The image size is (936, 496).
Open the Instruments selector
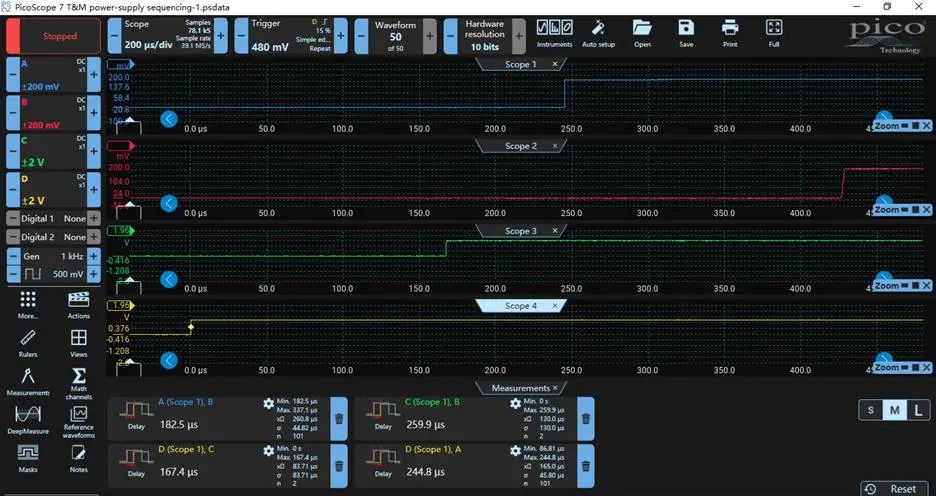tap(554, 33)
